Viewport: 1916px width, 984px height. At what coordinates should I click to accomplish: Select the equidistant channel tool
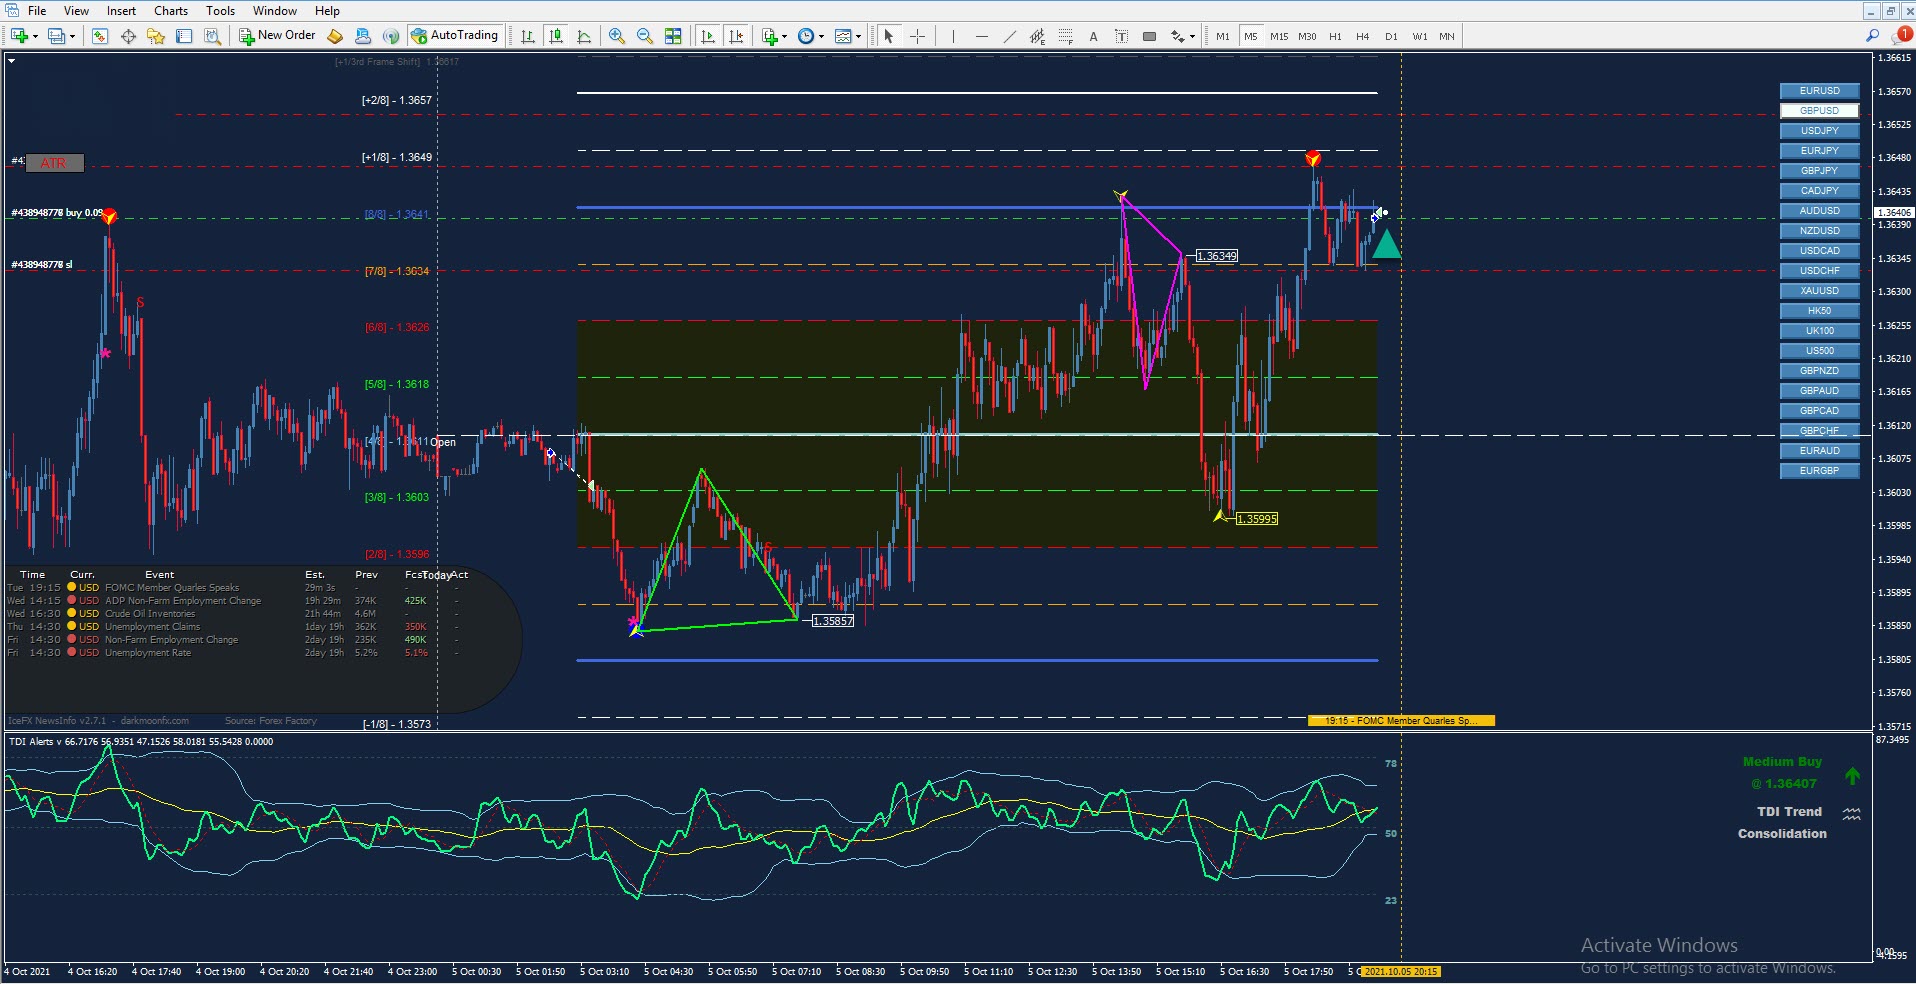click(x=1038, y=36)
